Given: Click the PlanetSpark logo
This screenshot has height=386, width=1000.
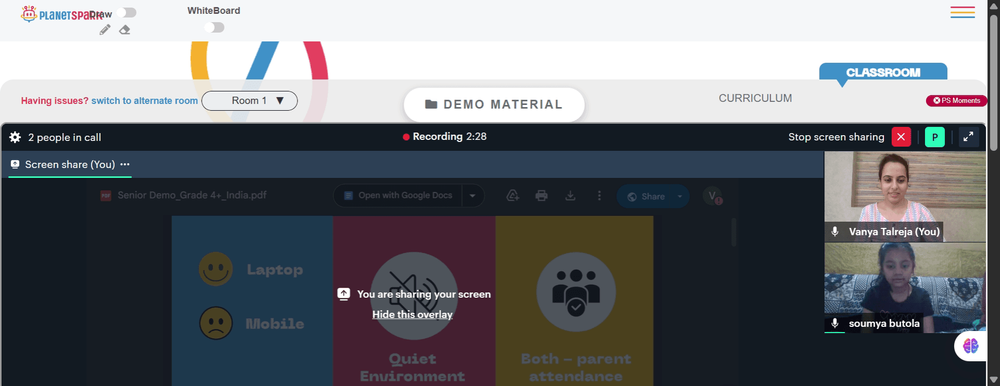Looking at the screenshot, I should (61, 13).
